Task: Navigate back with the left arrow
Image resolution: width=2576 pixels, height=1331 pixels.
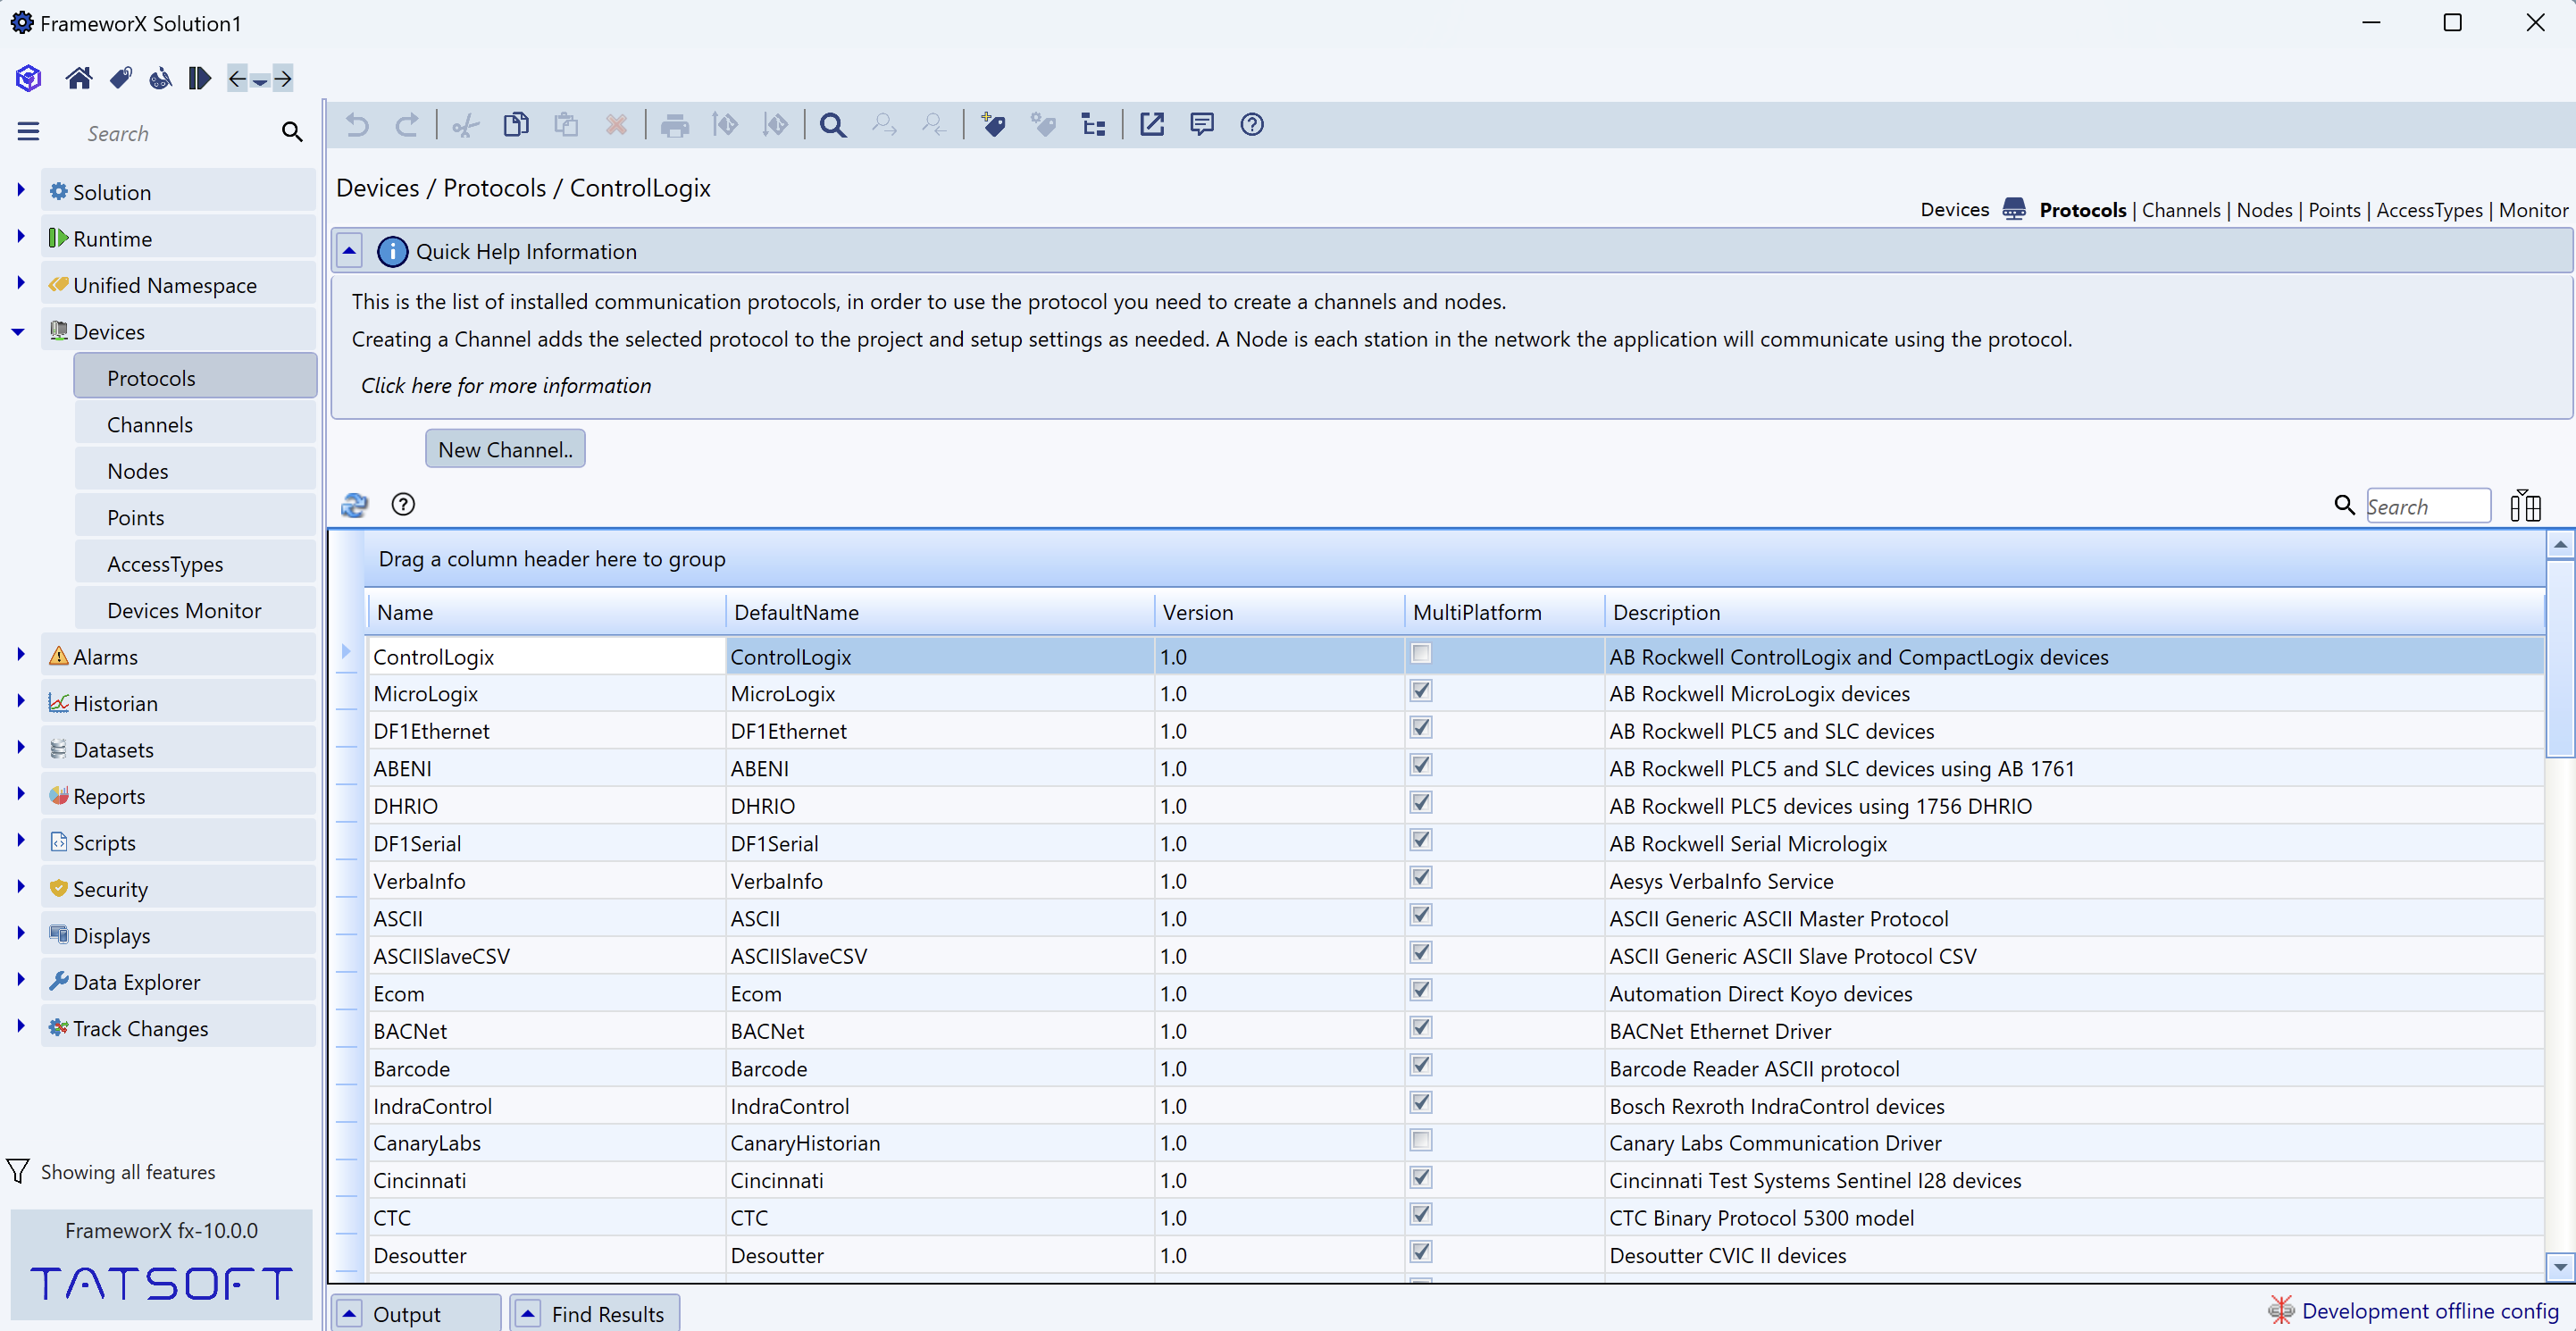Action: 237,78
